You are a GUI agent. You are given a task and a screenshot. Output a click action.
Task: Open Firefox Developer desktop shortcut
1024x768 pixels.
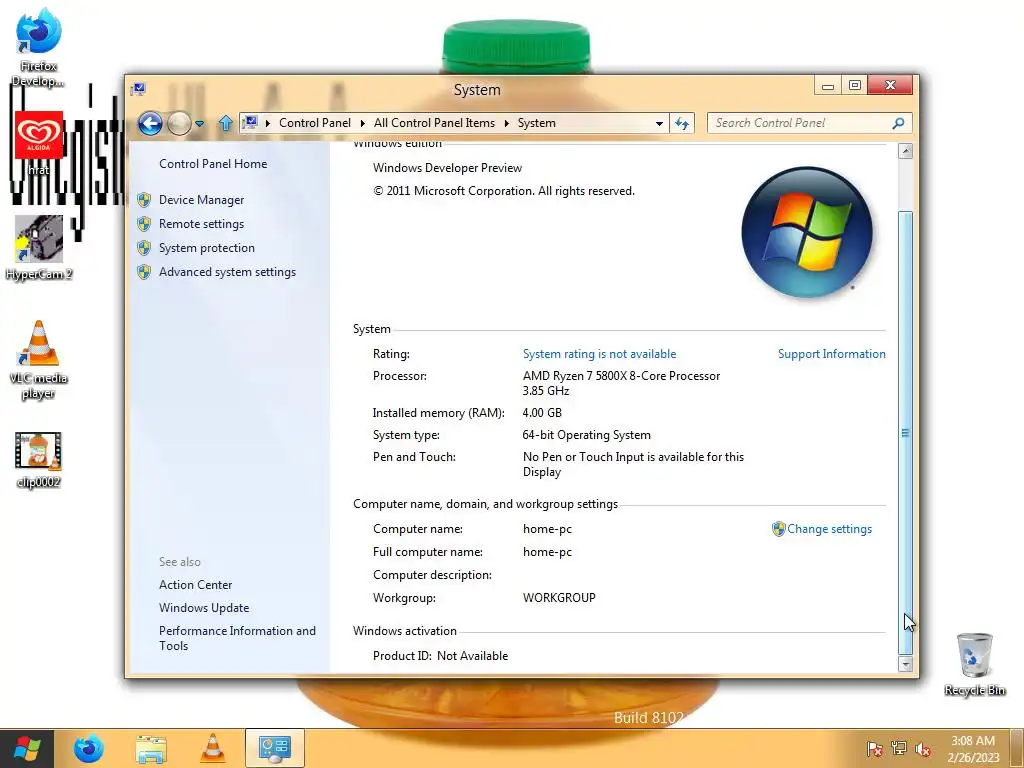39,47
